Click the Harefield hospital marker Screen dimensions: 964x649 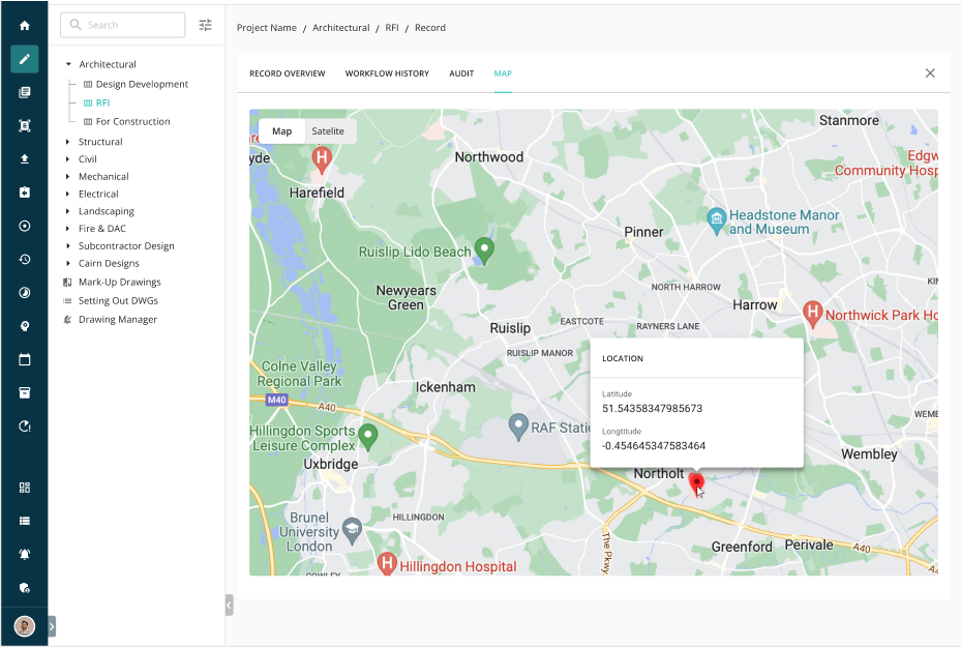point(322,160)
